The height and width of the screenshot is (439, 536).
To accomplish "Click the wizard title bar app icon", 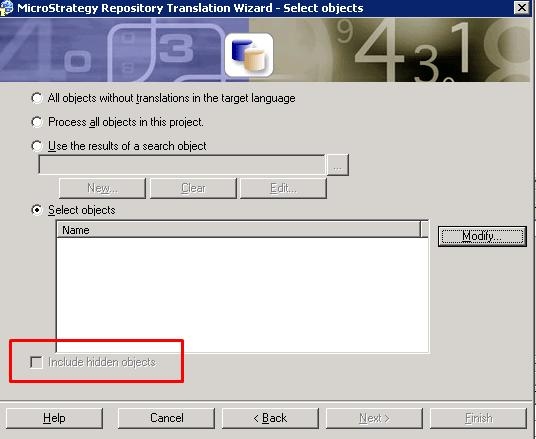I will click(6, 8).
